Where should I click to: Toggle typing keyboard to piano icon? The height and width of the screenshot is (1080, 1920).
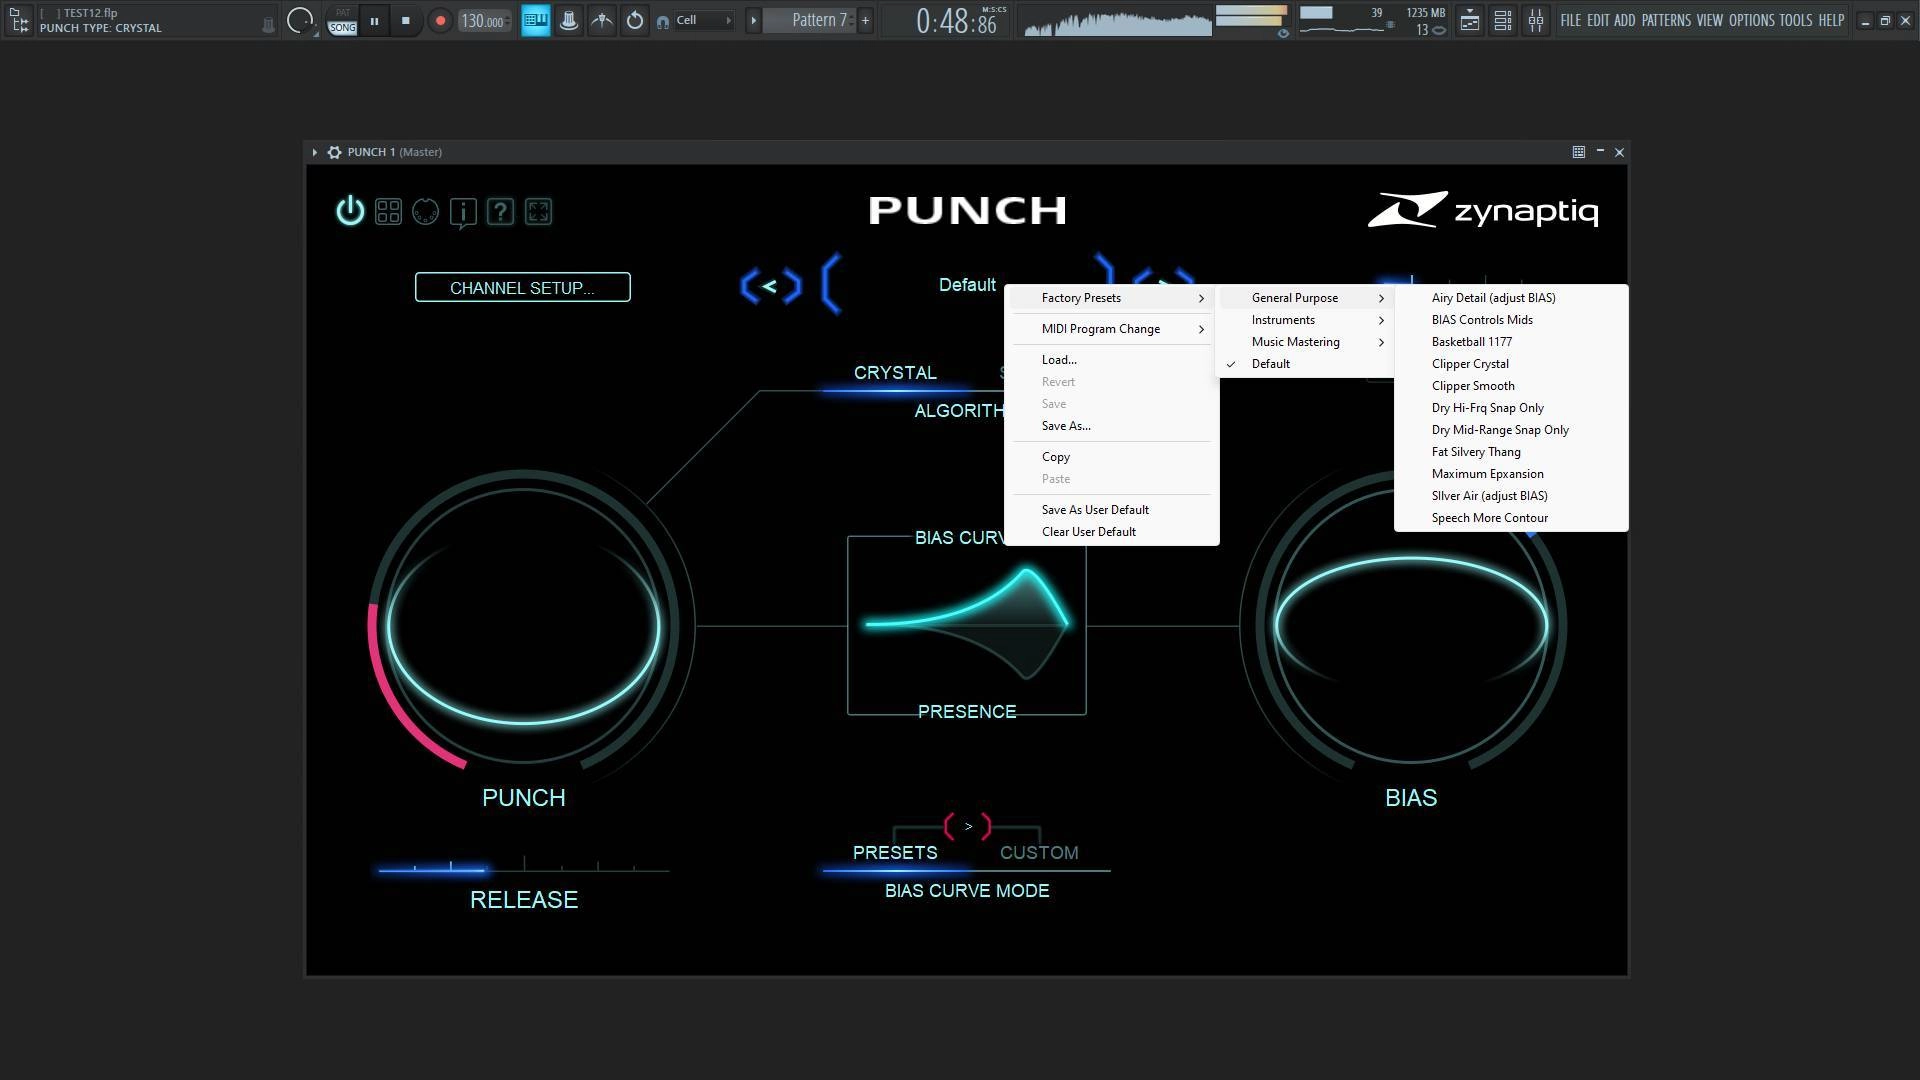click(536, 20)
